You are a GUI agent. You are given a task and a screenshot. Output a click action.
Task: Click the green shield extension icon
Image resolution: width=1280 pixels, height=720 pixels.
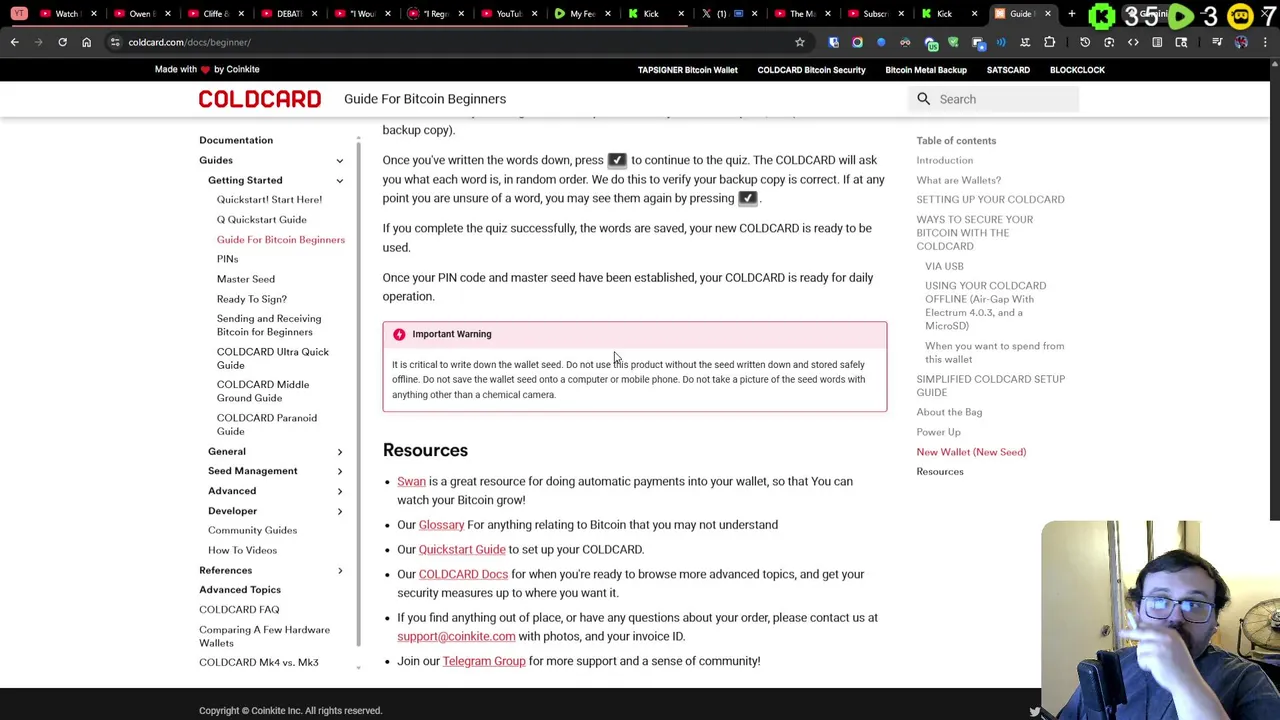tap(953, 42)
